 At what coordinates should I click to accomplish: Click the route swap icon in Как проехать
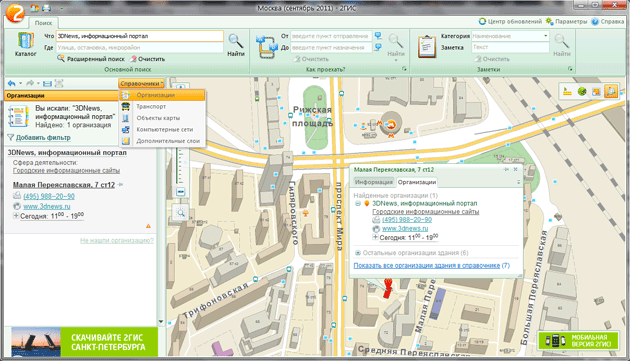tap(267, 46)
